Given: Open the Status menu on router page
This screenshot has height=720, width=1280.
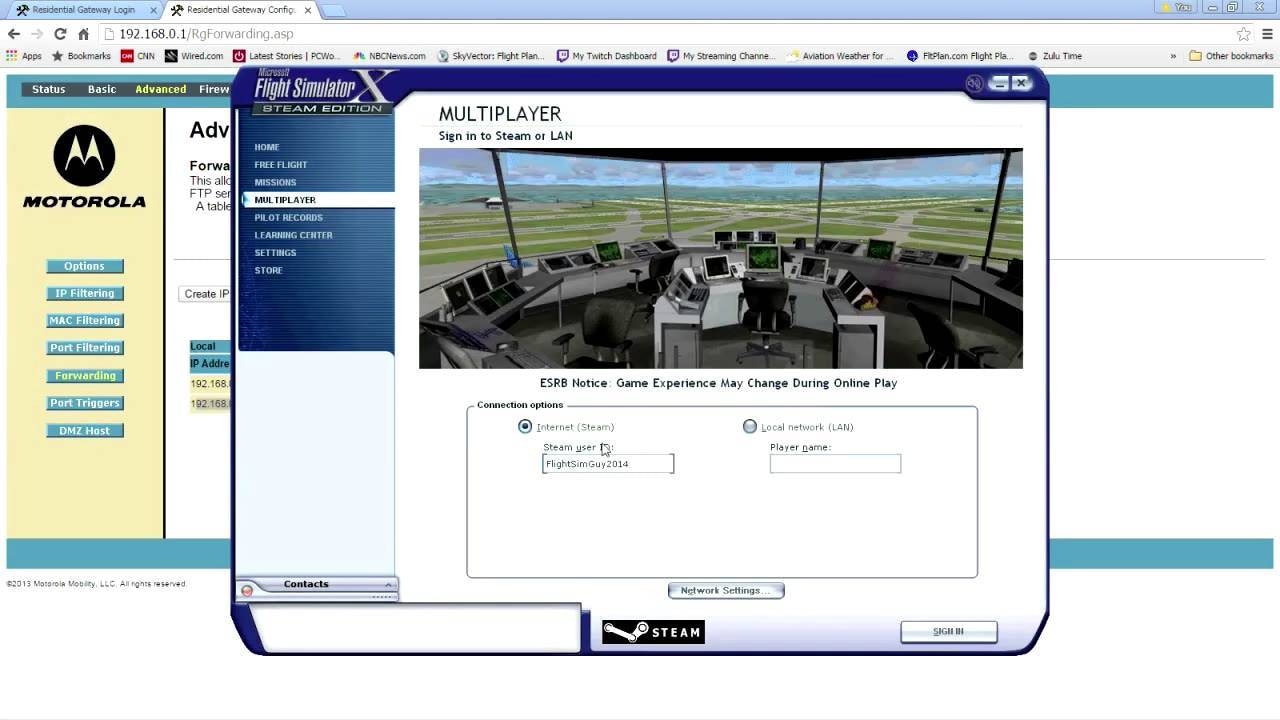Looking at the screenshot, I should pos(48,89).
